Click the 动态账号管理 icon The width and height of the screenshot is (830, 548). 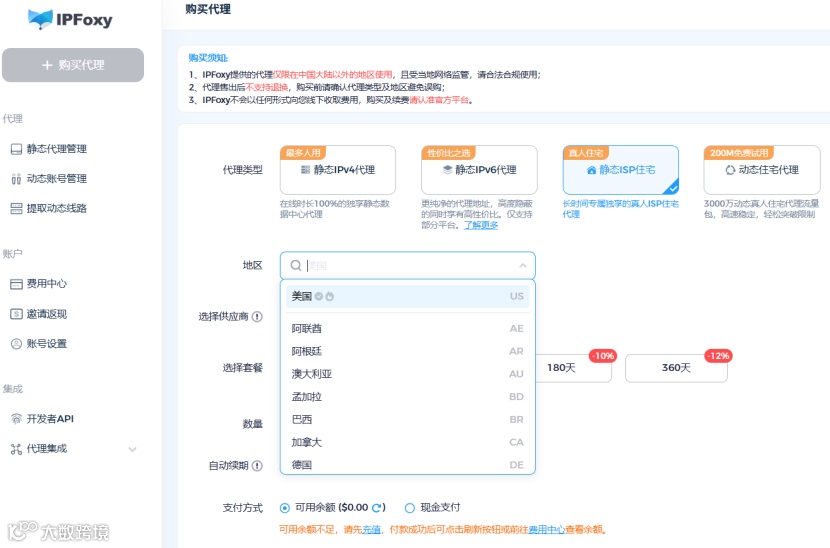[x=16, y=179]
